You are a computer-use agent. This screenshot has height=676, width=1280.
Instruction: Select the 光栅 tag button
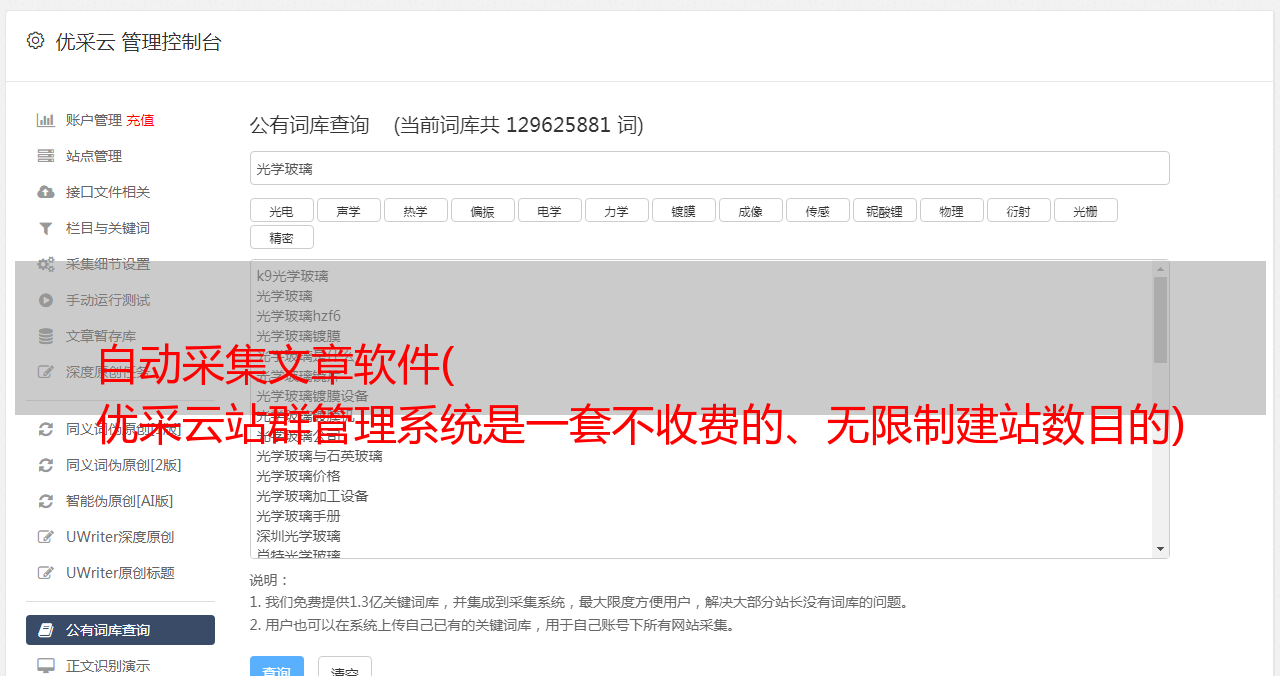click(1086, 210)
